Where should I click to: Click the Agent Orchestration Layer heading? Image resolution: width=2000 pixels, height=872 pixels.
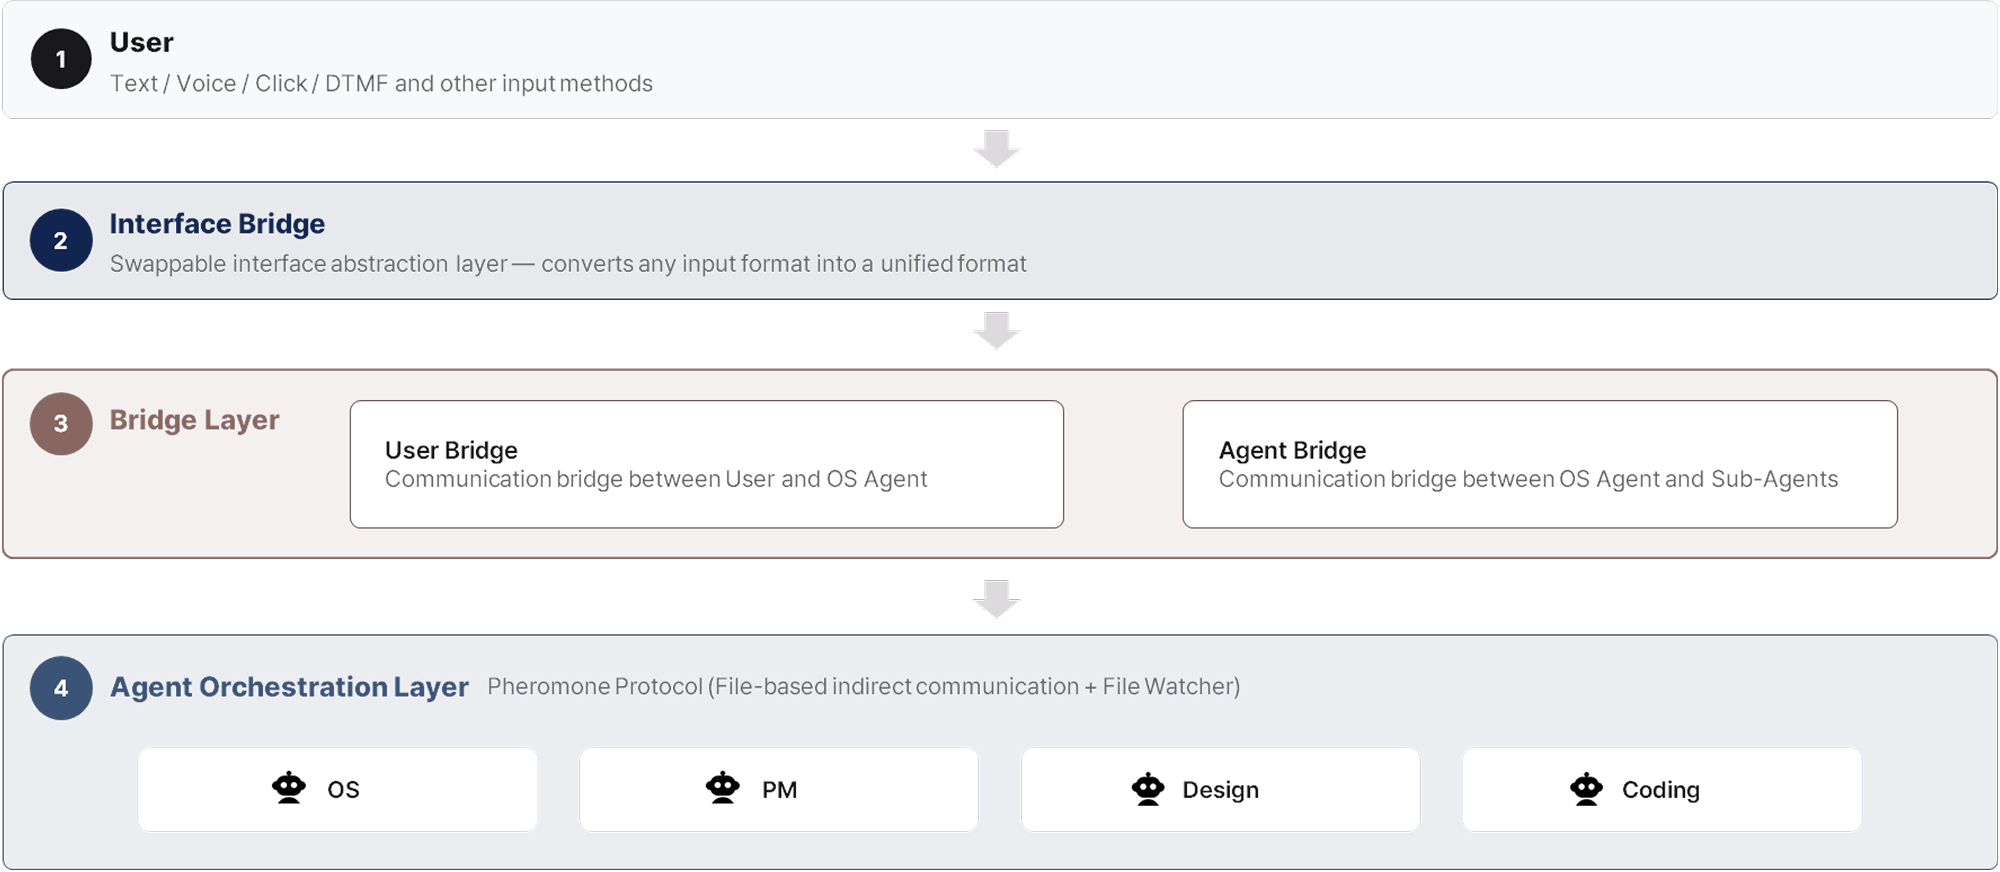[x=289, y=687]
